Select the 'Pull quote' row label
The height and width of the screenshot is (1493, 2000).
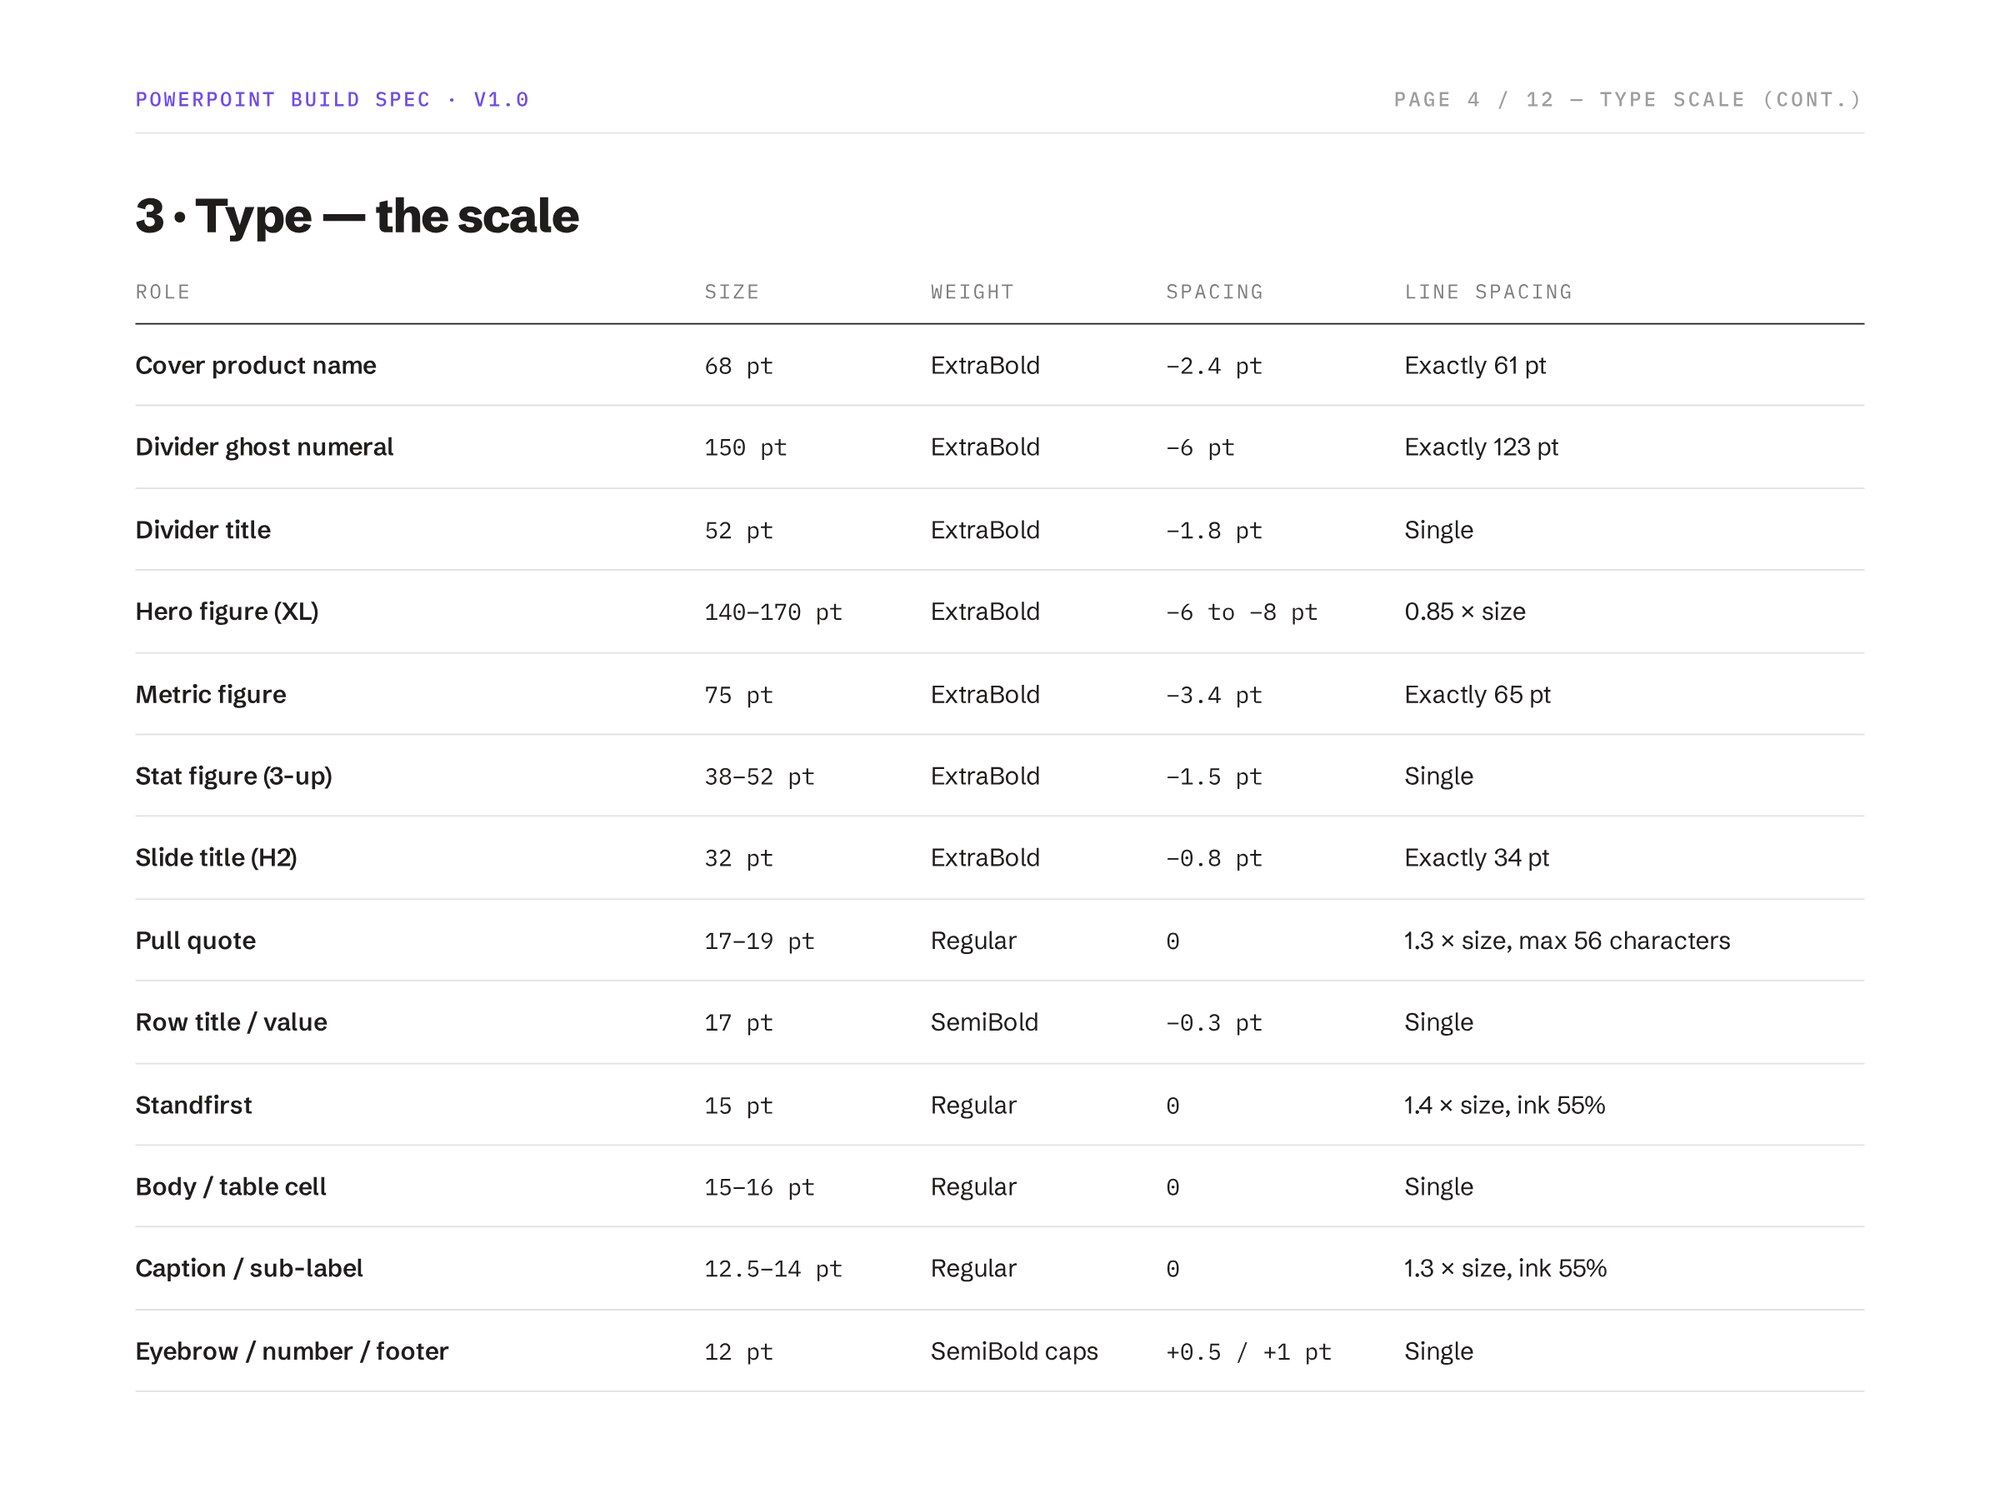(x=196, y=941)
